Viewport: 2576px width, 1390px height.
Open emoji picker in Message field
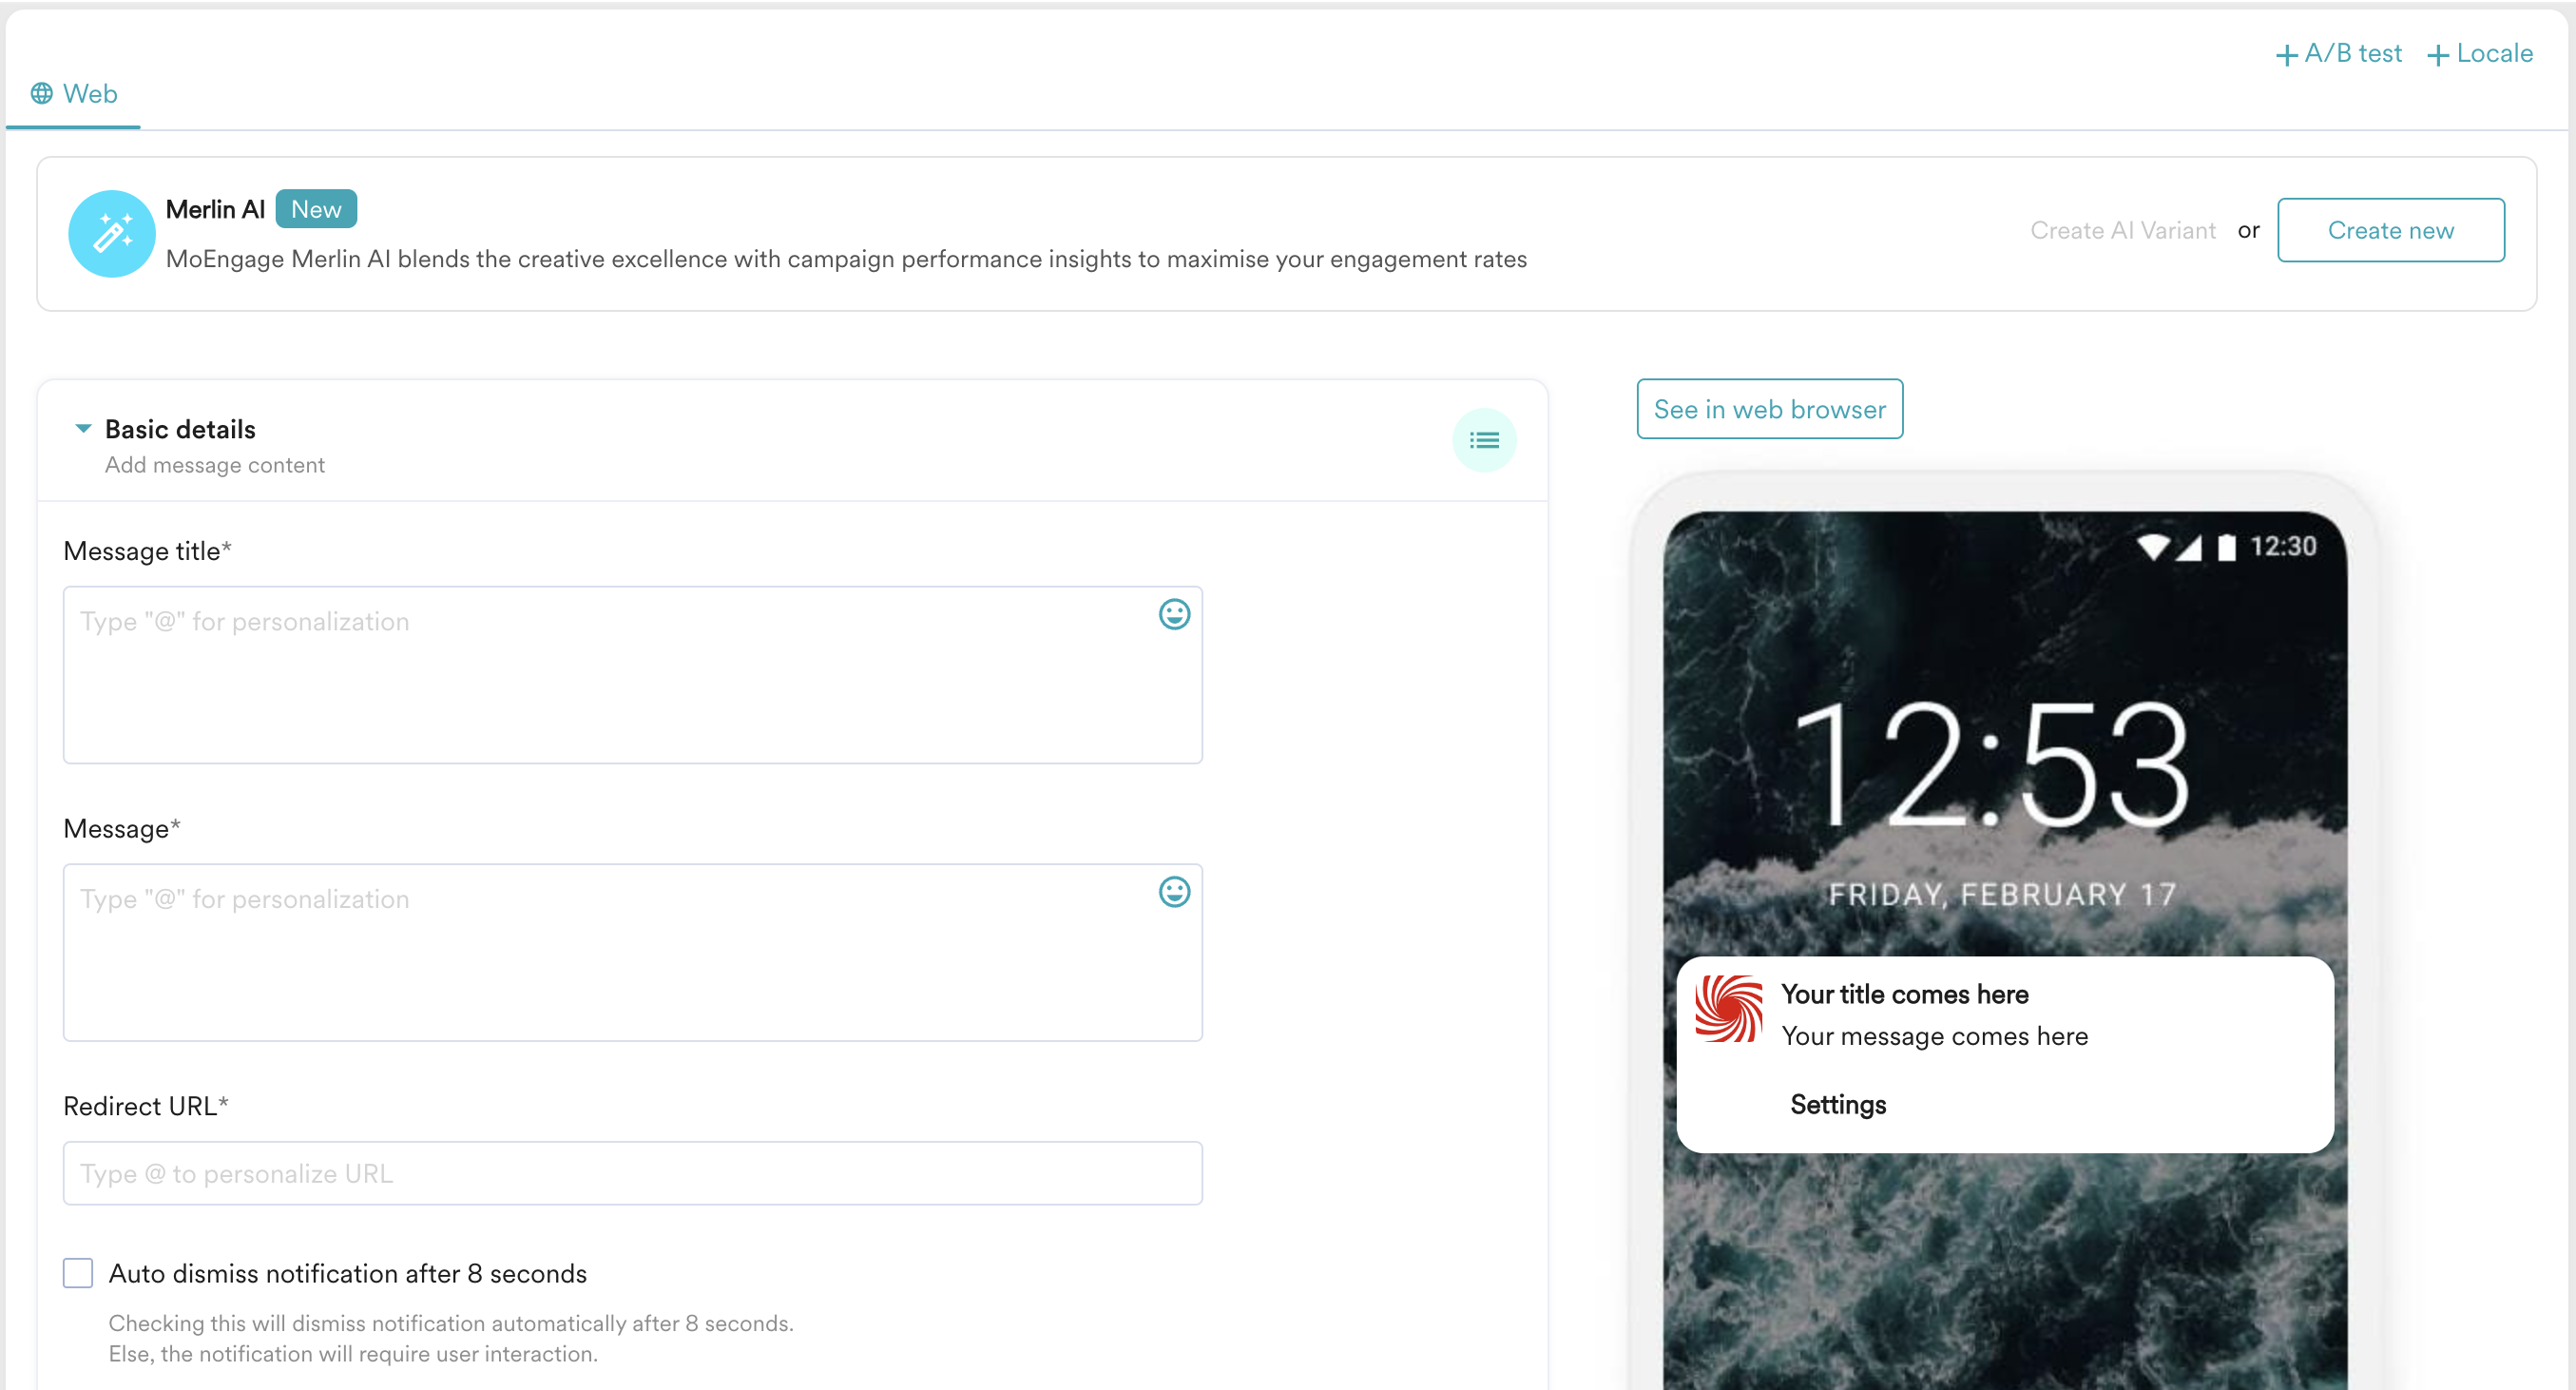point(1174,891)
